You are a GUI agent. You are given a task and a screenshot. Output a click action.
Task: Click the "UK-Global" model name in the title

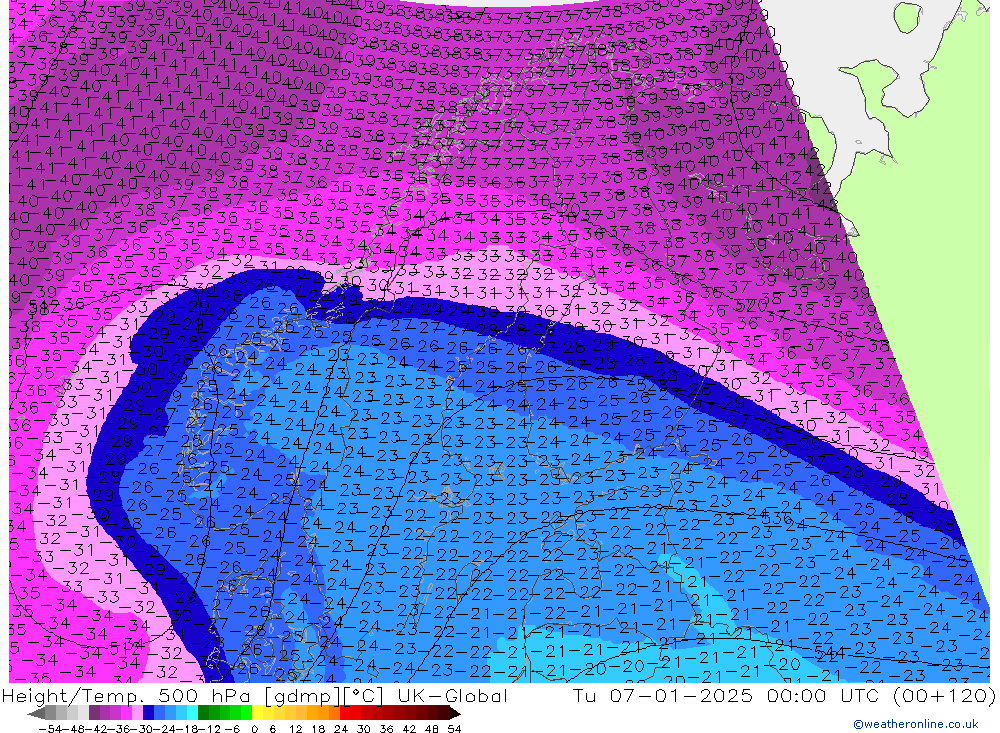tap(452, 695)
